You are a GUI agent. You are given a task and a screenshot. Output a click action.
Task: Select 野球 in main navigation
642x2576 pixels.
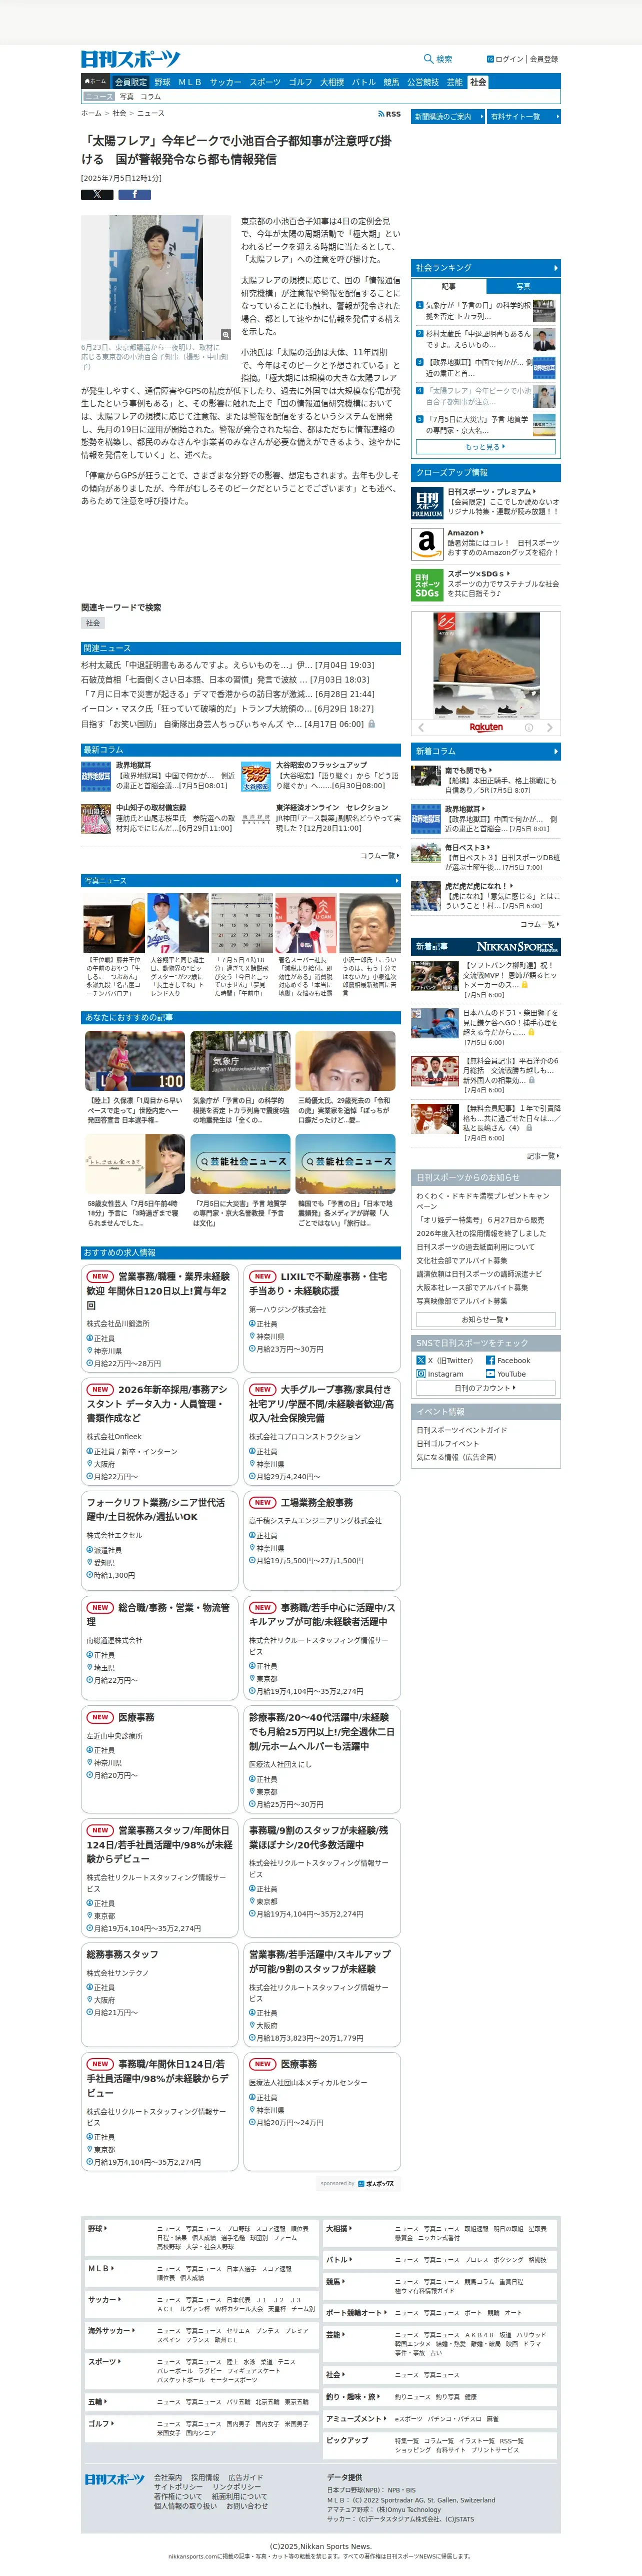[162, 82]
